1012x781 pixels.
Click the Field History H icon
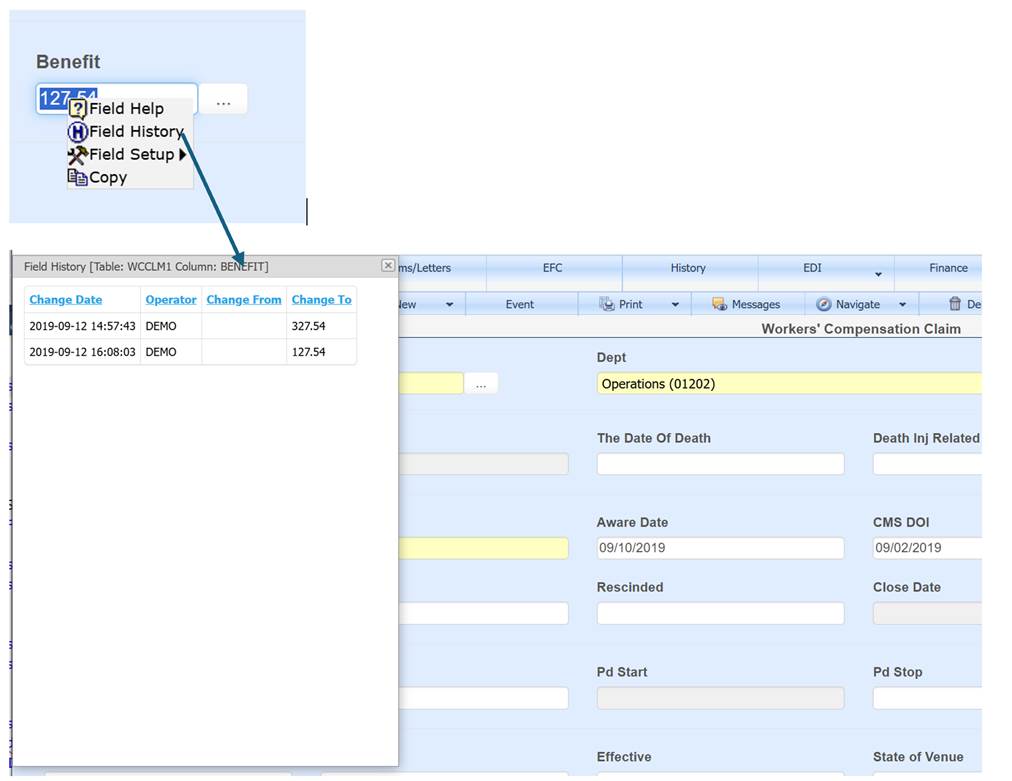tap(78, 131)
